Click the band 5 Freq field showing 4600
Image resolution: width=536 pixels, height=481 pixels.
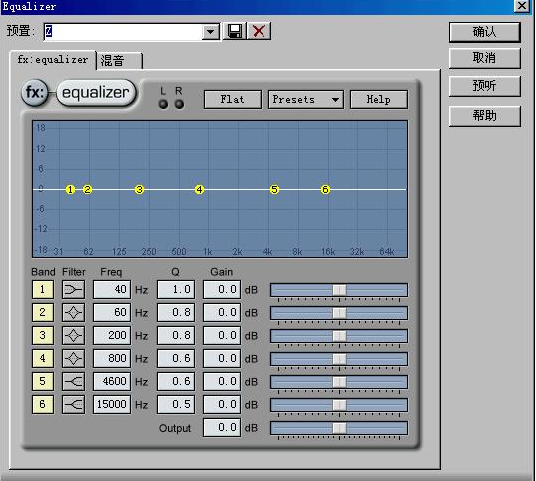(x=112, y=381)
